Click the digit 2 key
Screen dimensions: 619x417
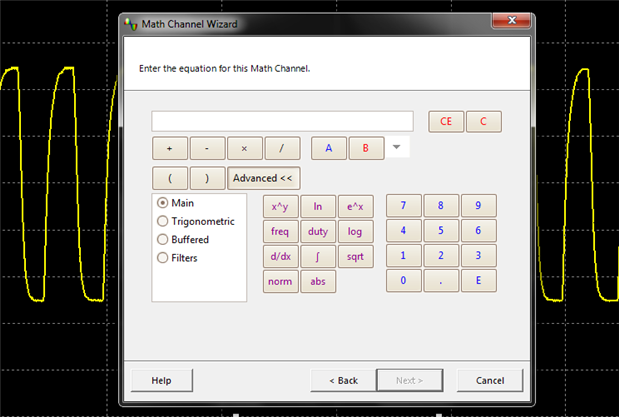pyautogui.click(x=441, y=255)
